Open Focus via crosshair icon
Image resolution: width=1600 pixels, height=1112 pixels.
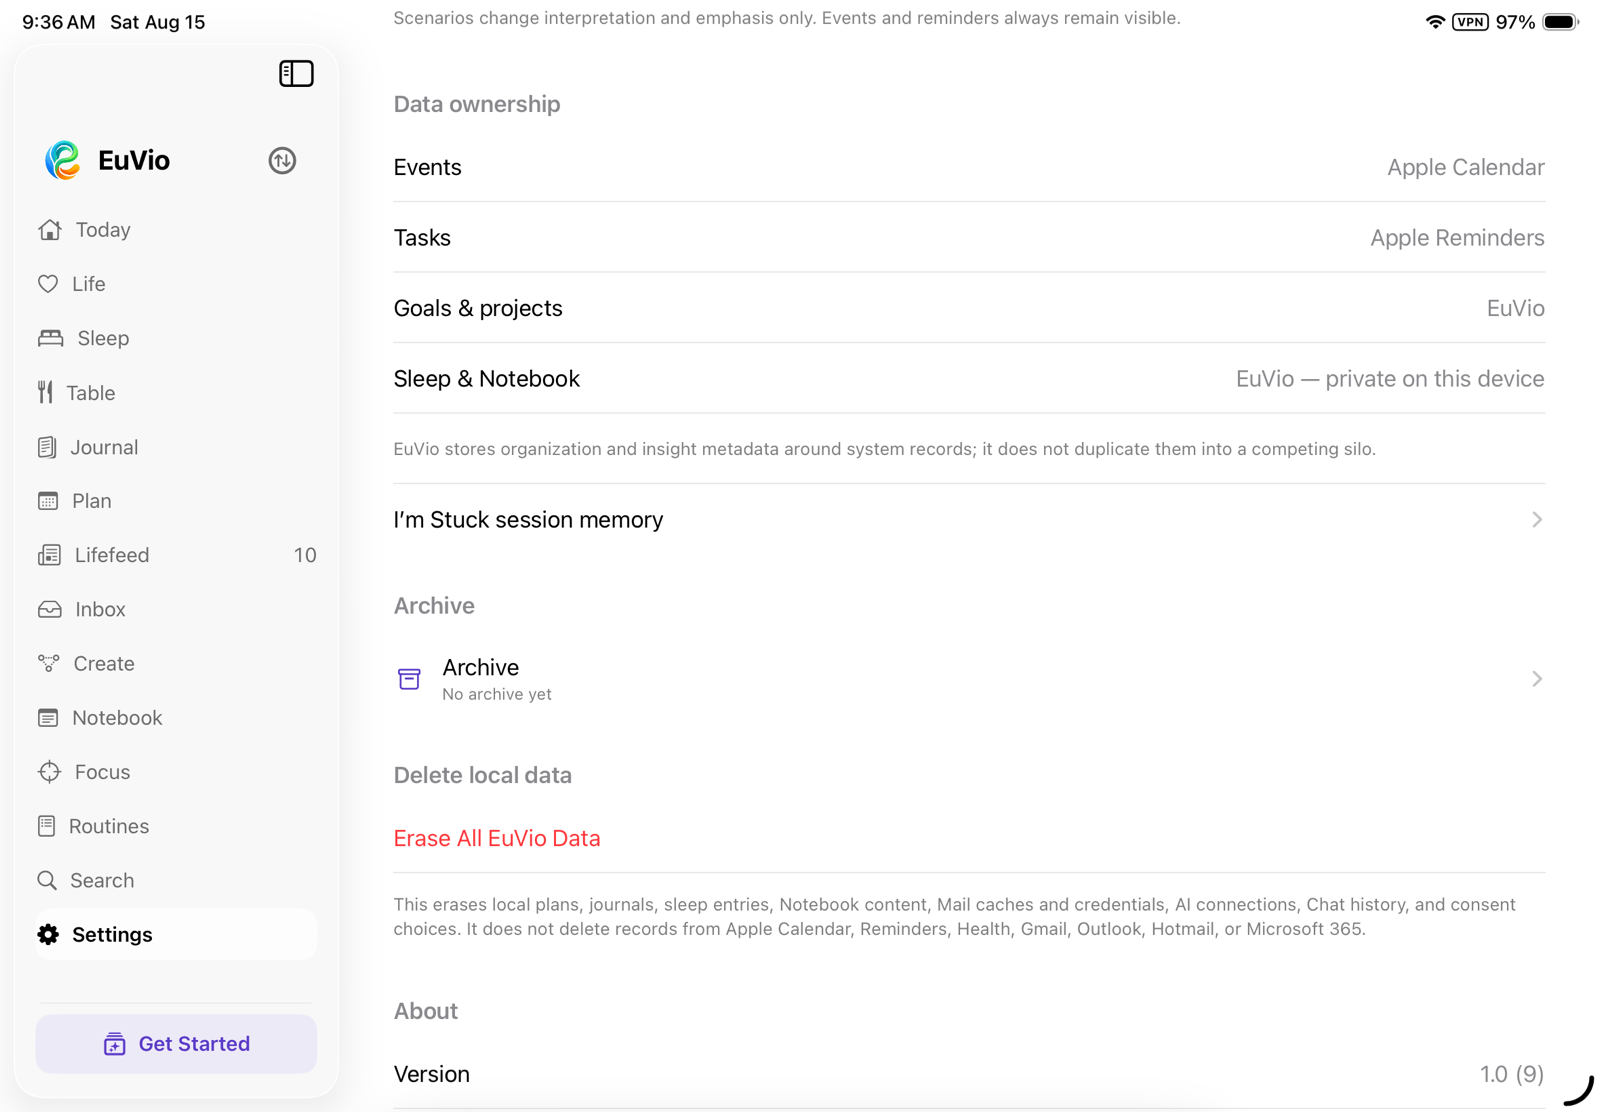49,772
